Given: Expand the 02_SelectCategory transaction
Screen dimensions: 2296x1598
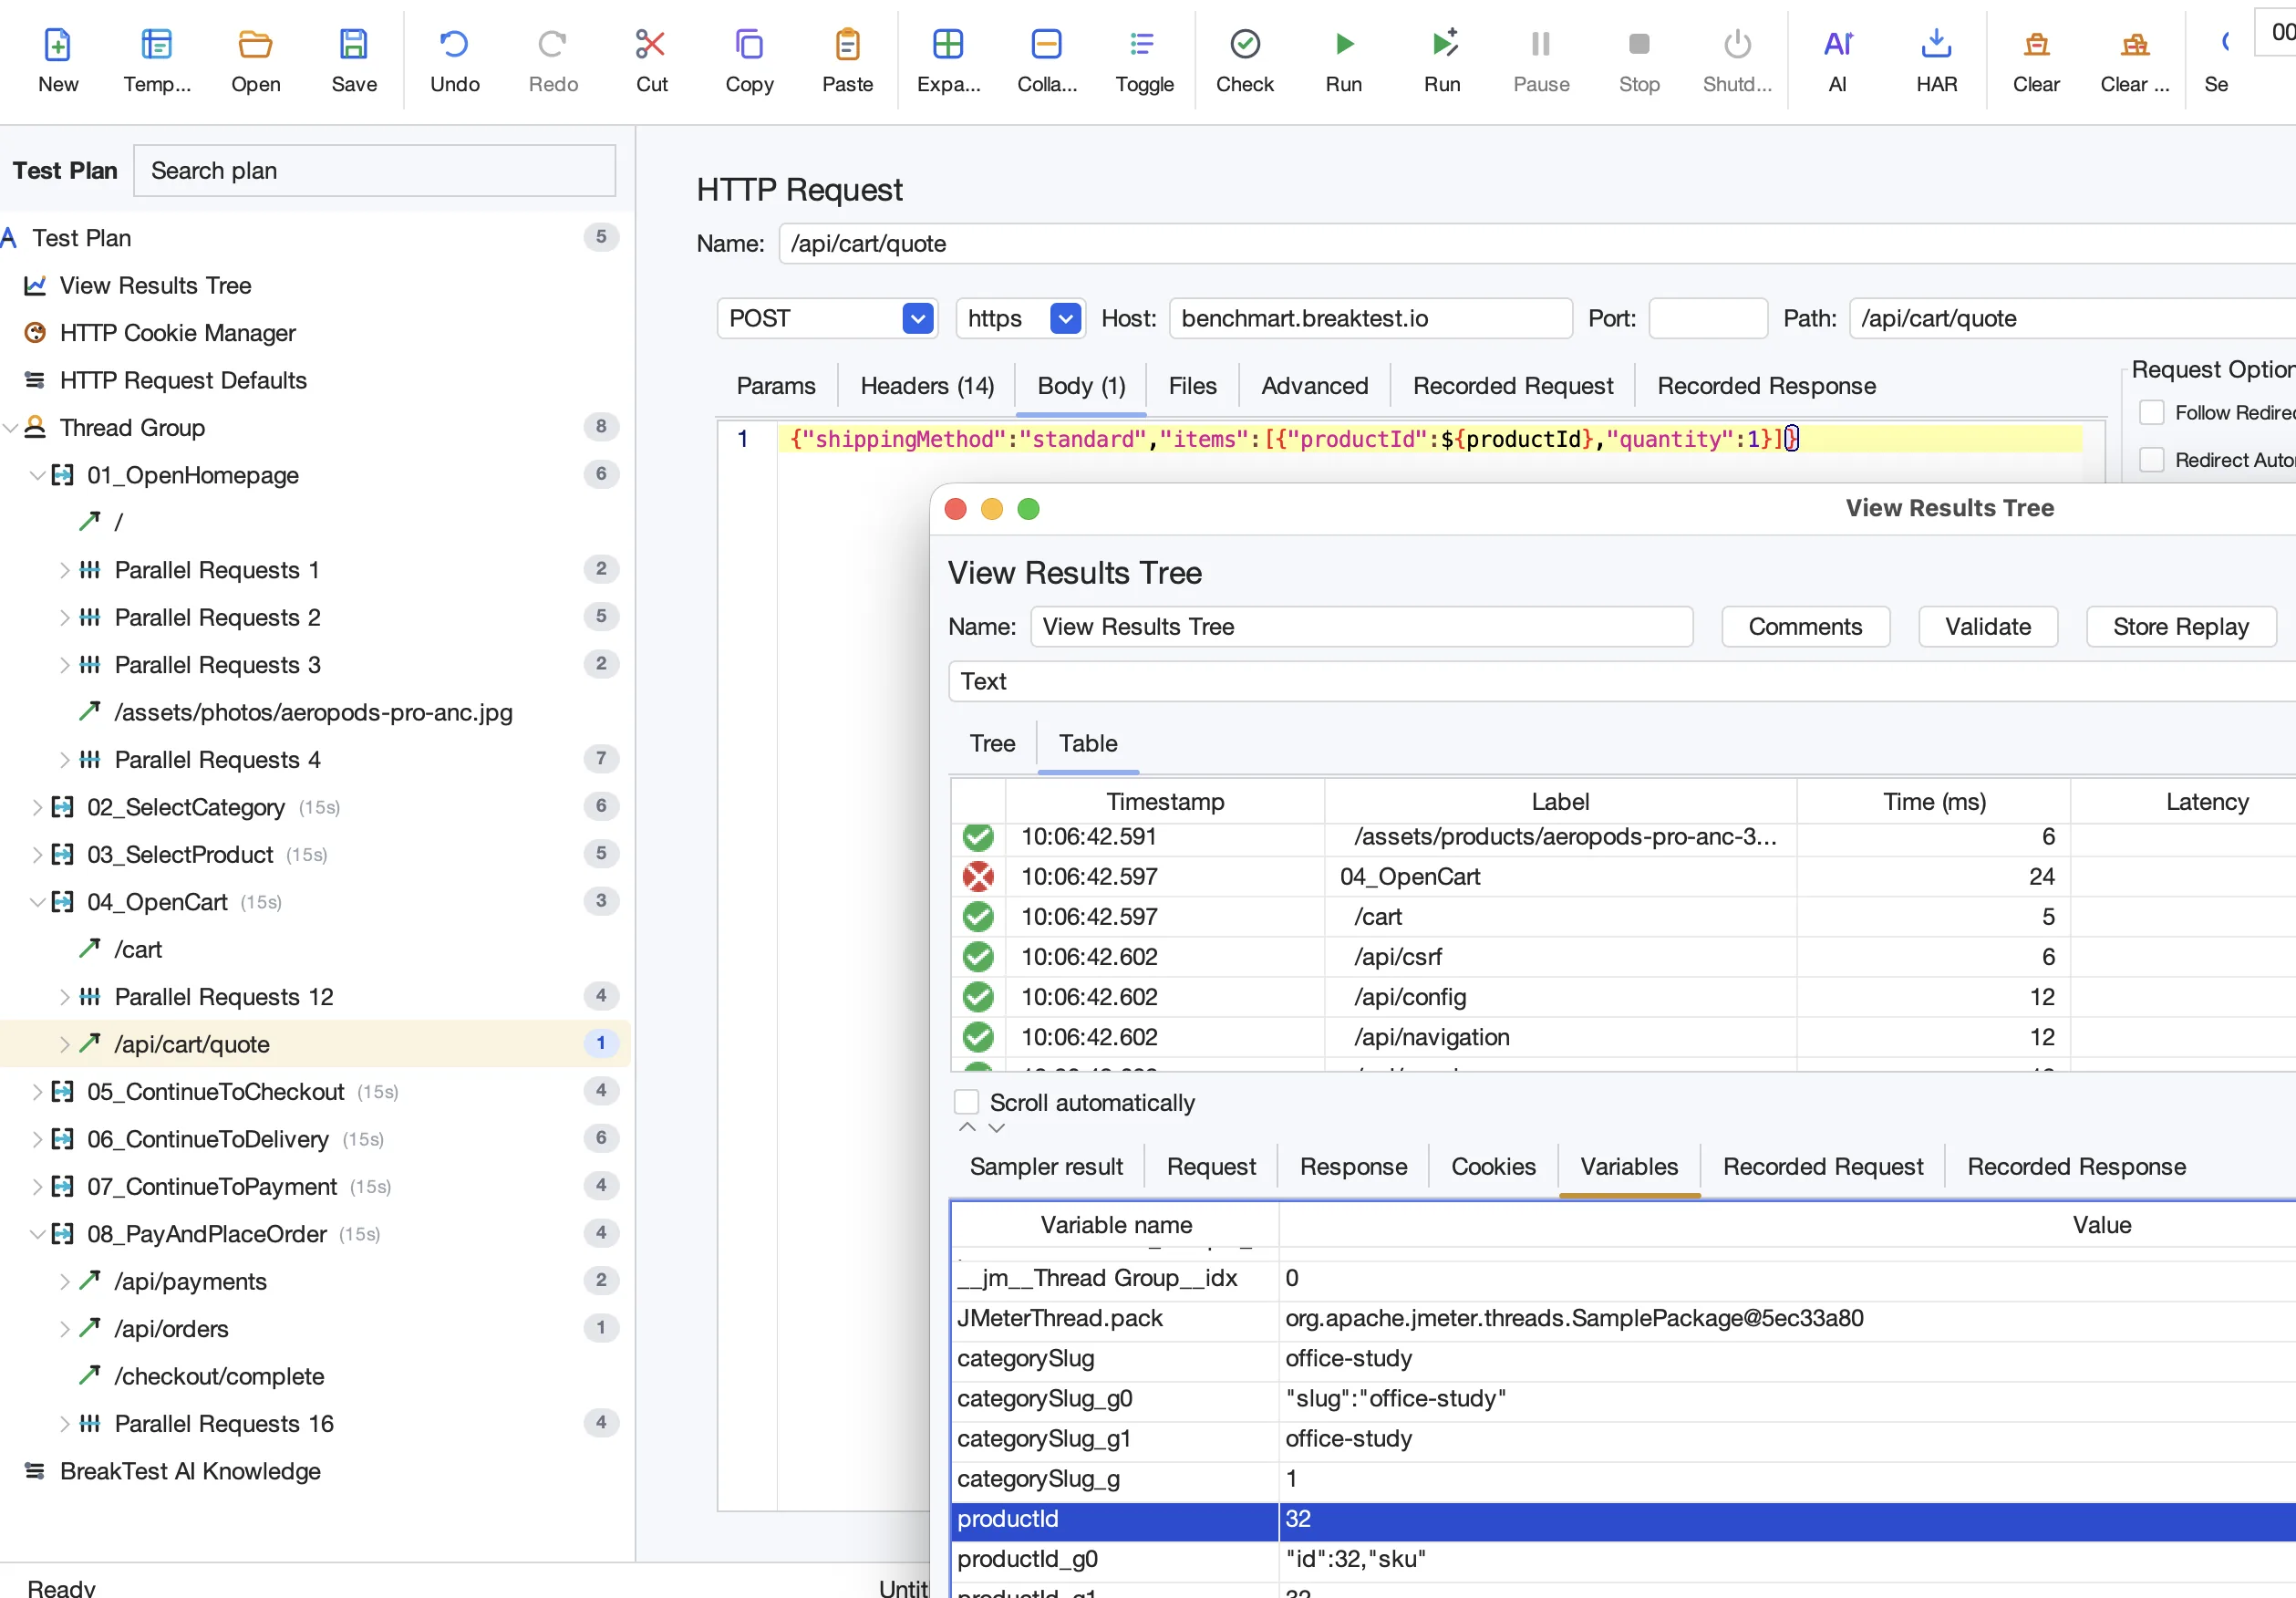Looking at the screenshot, I should pyautogui.click(x=37, y=807).
